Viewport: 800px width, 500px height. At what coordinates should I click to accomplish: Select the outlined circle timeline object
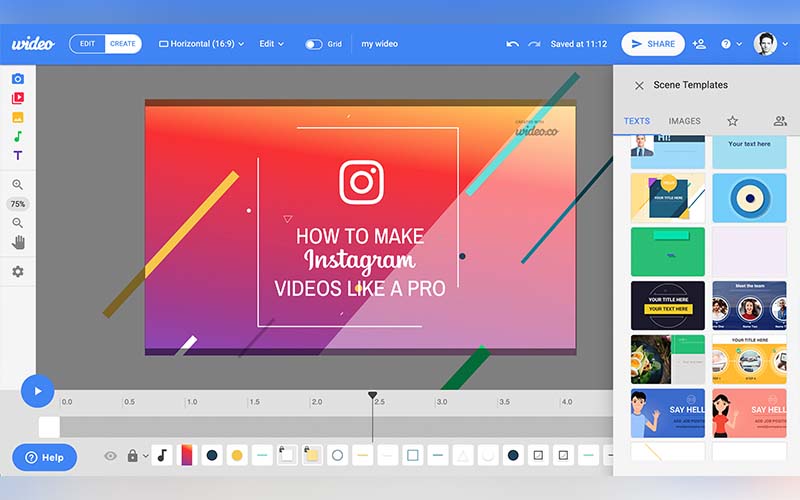coord(337,455)
